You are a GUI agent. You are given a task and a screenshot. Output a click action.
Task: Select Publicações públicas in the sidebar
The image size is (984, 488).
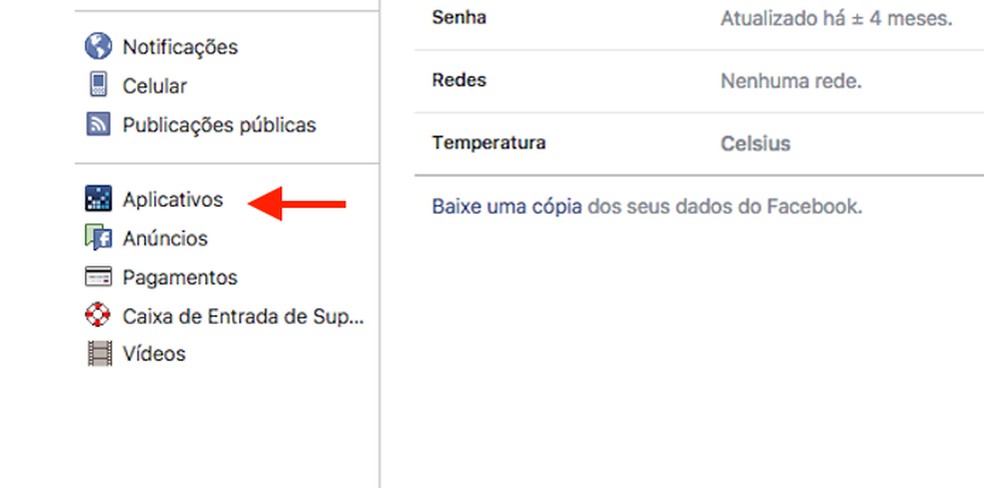click(x=219, y=125)
